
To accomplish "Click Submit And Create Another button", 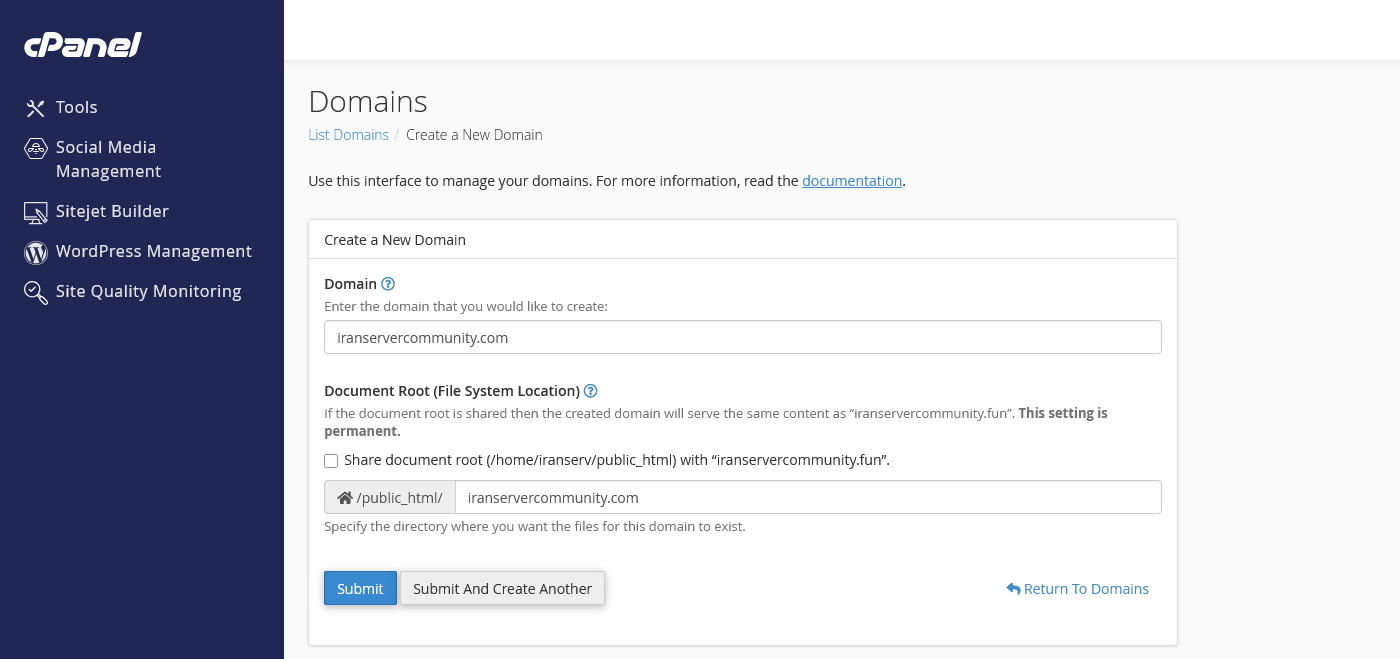I will coord(502,589).
